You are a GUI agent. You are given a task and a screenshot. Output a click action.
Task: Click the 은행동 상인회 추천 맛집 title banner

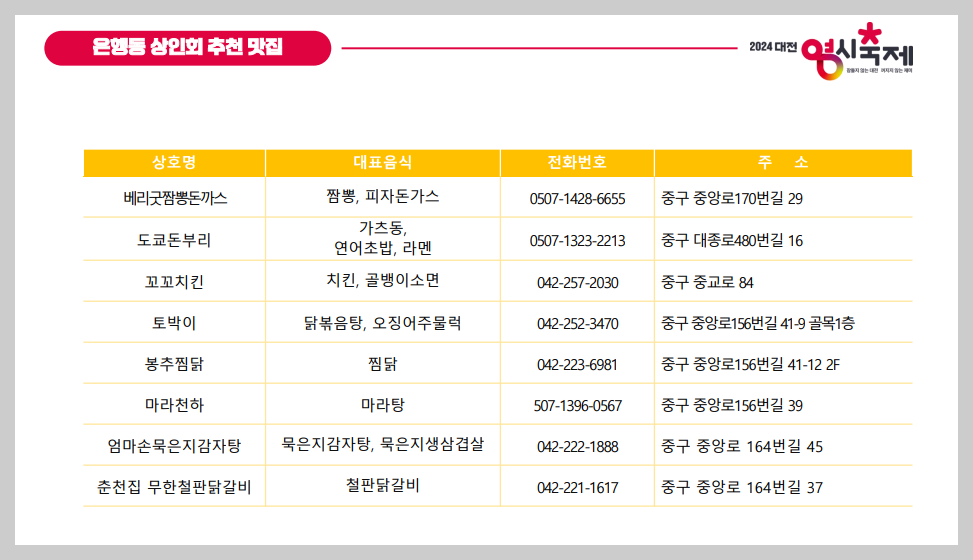[187, 48]
